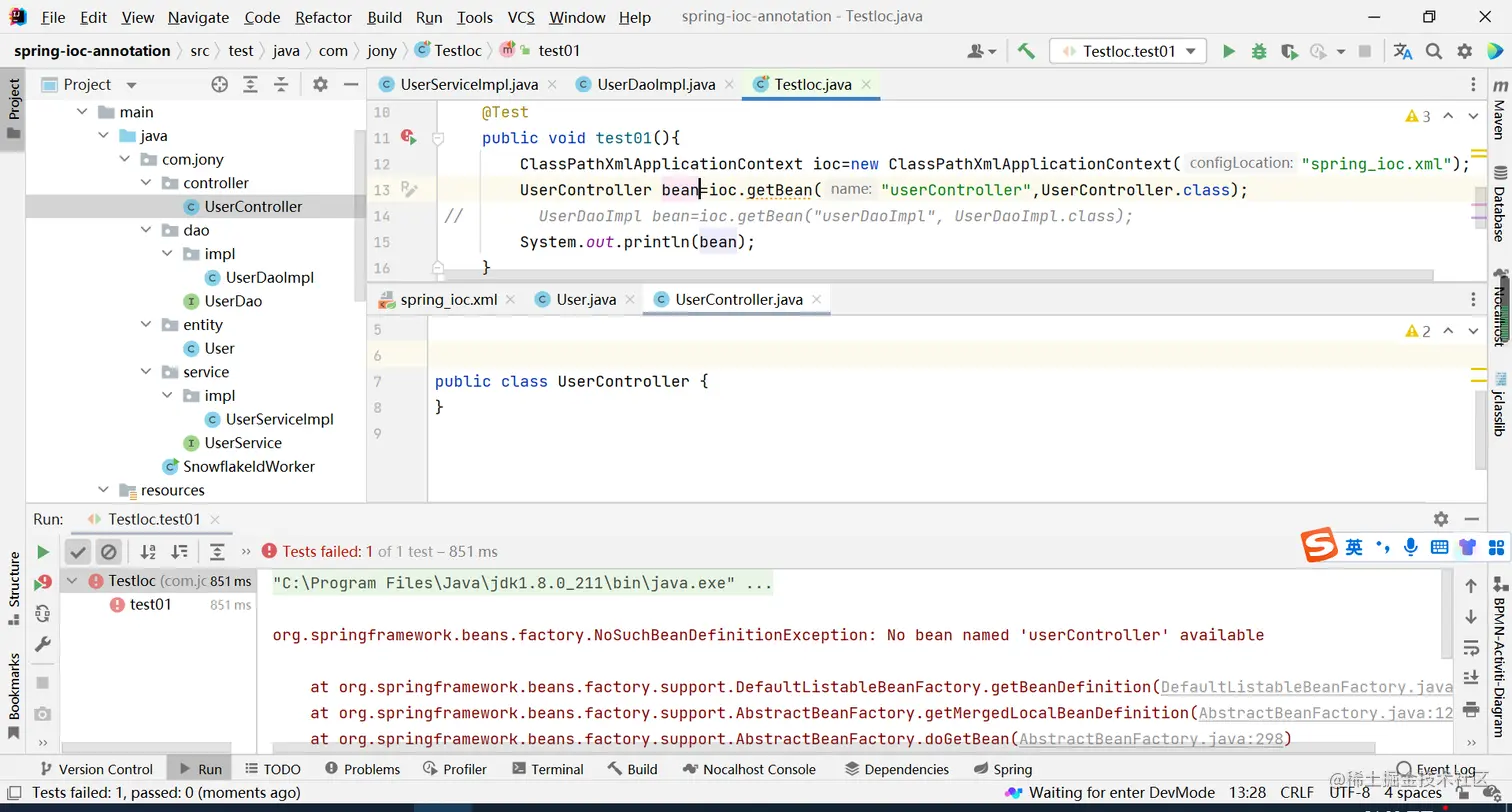This screenshot has width=1512, height=812.
Task: Open the DefaultListableBeanFactory.java stack trace link
Action: [1306, 687]
